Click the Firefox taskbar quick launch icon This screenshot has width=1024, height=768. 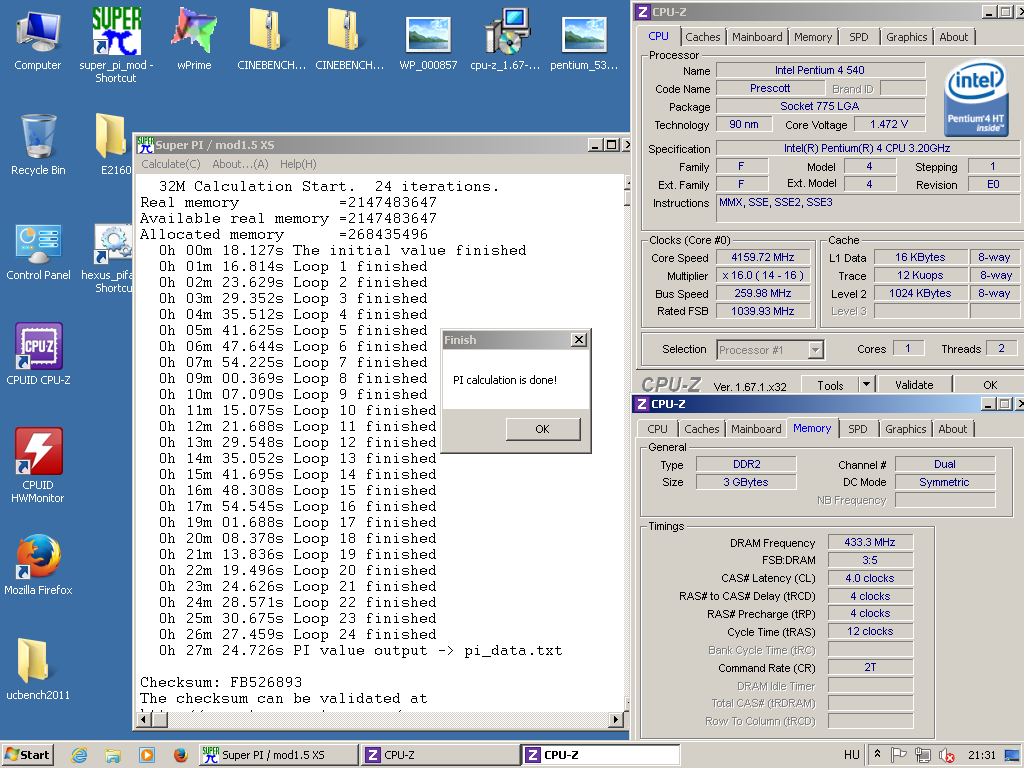(x=181, y=755)
